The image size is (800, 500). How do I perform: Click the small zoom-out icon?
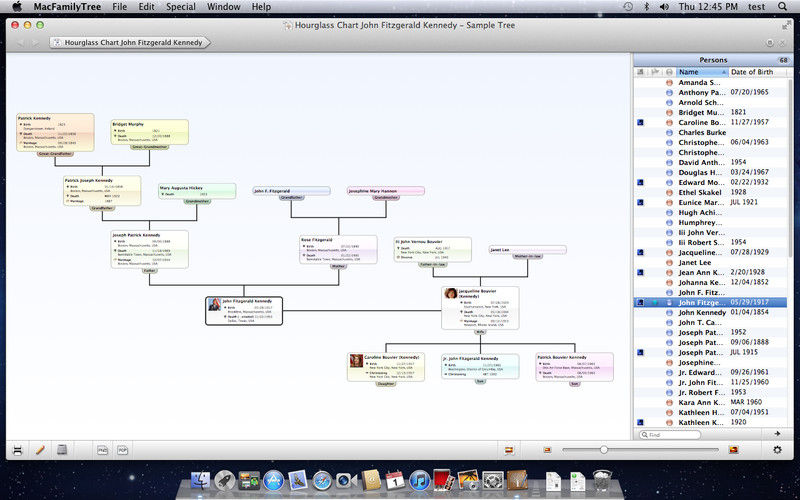547,450
